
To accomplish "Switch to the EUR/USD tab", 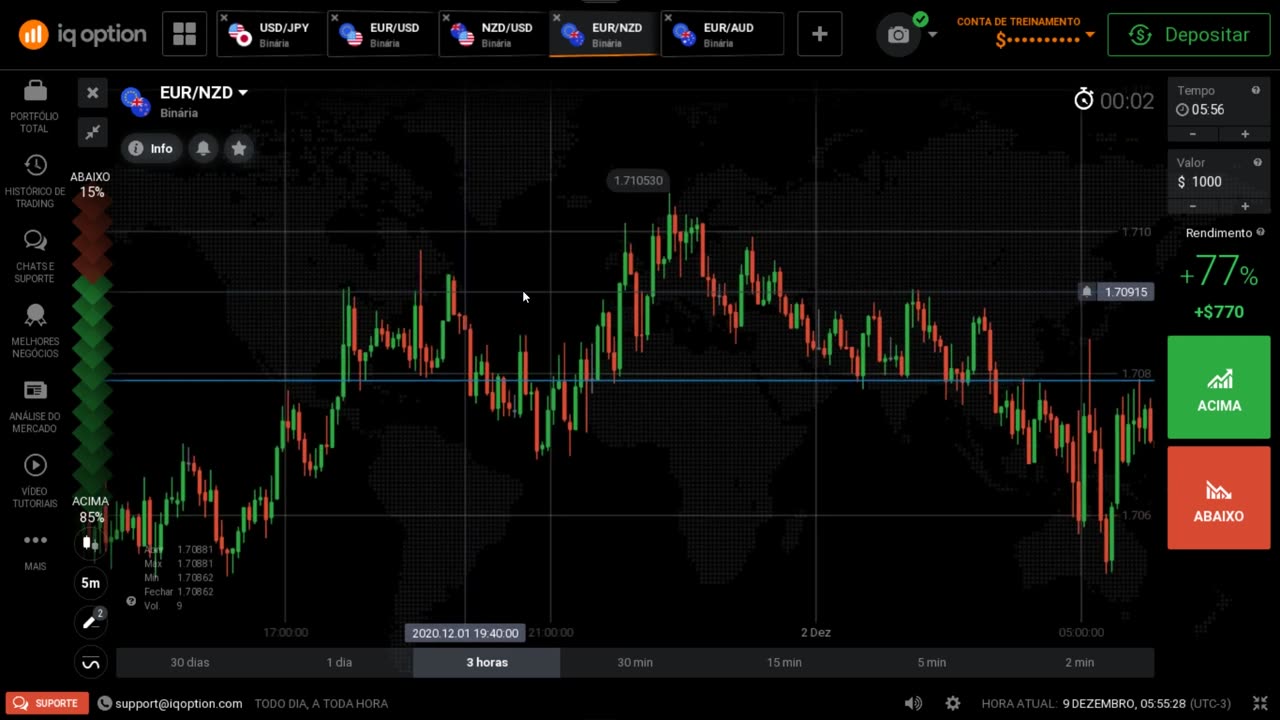I will pyautogui.click(x=381, y=35).
